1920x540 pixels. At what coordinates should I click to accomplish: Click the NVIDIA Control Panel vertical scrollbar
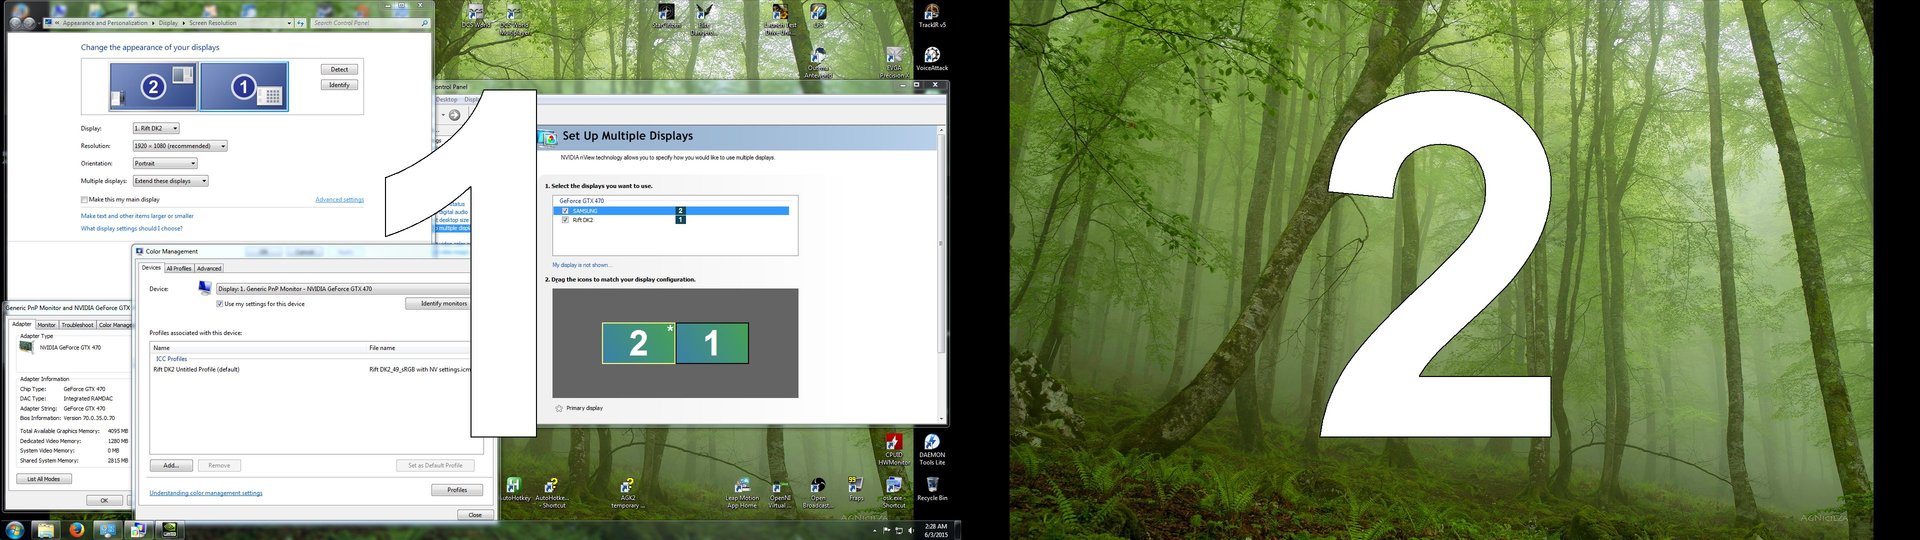[941, 273]
